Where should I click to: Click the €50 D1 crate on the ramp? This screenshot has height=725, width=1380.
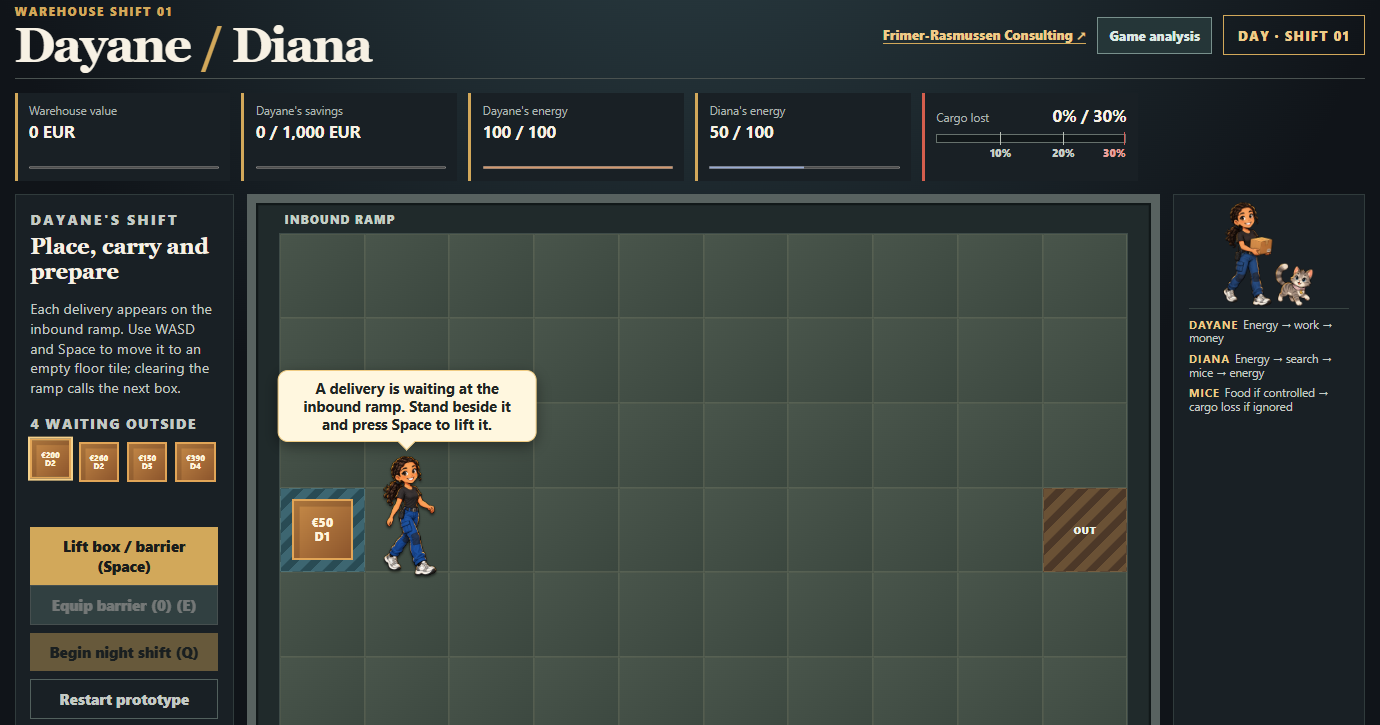click(322, 530)
